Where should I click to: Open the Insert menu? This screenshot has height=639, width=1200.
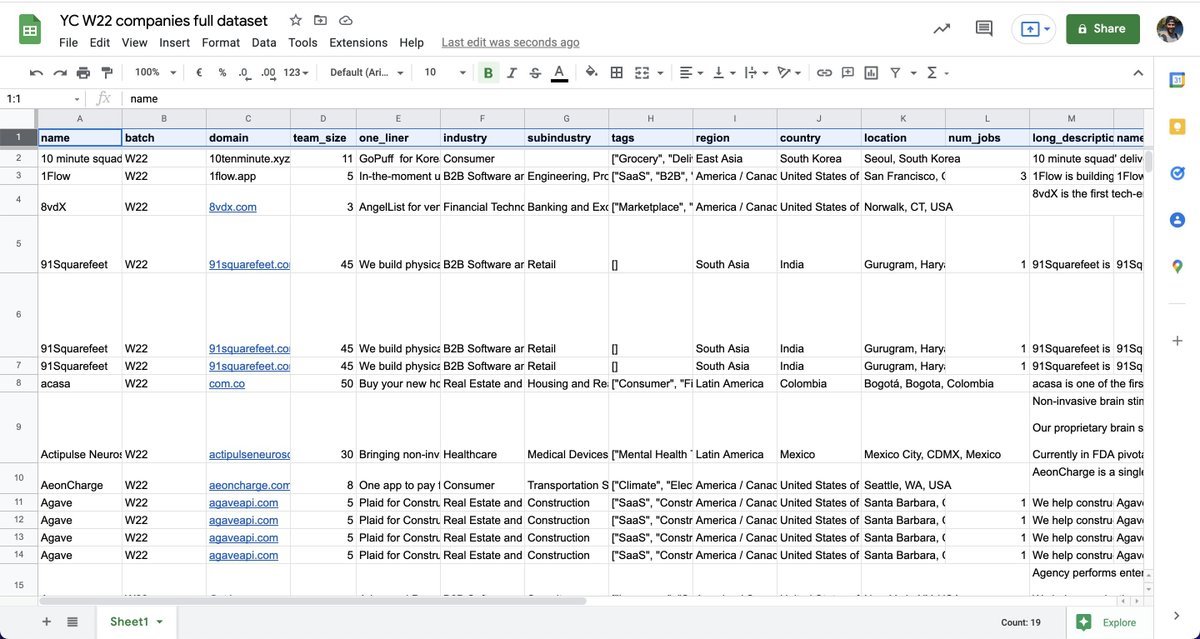point(175,43)
